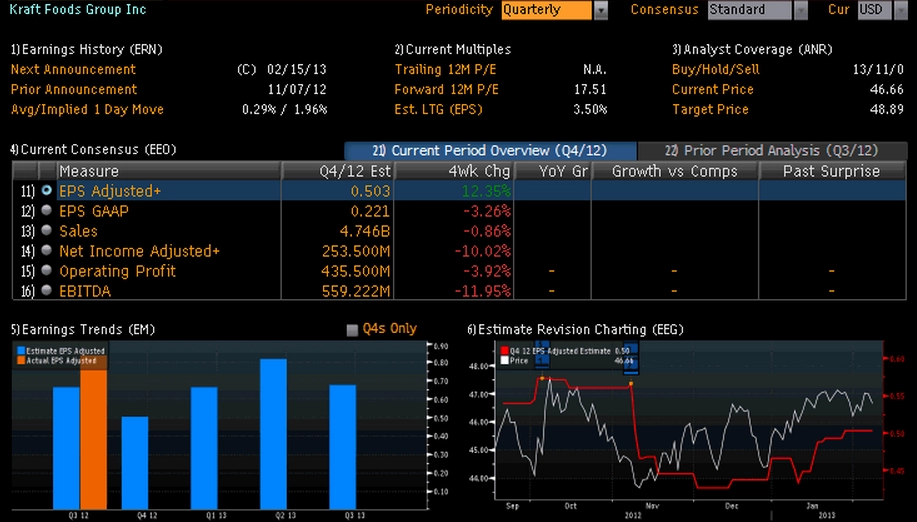Viewport: 917px width, 522px height.
Task: Open the Consensus Standard dropdown
Action: click(749, 10)
